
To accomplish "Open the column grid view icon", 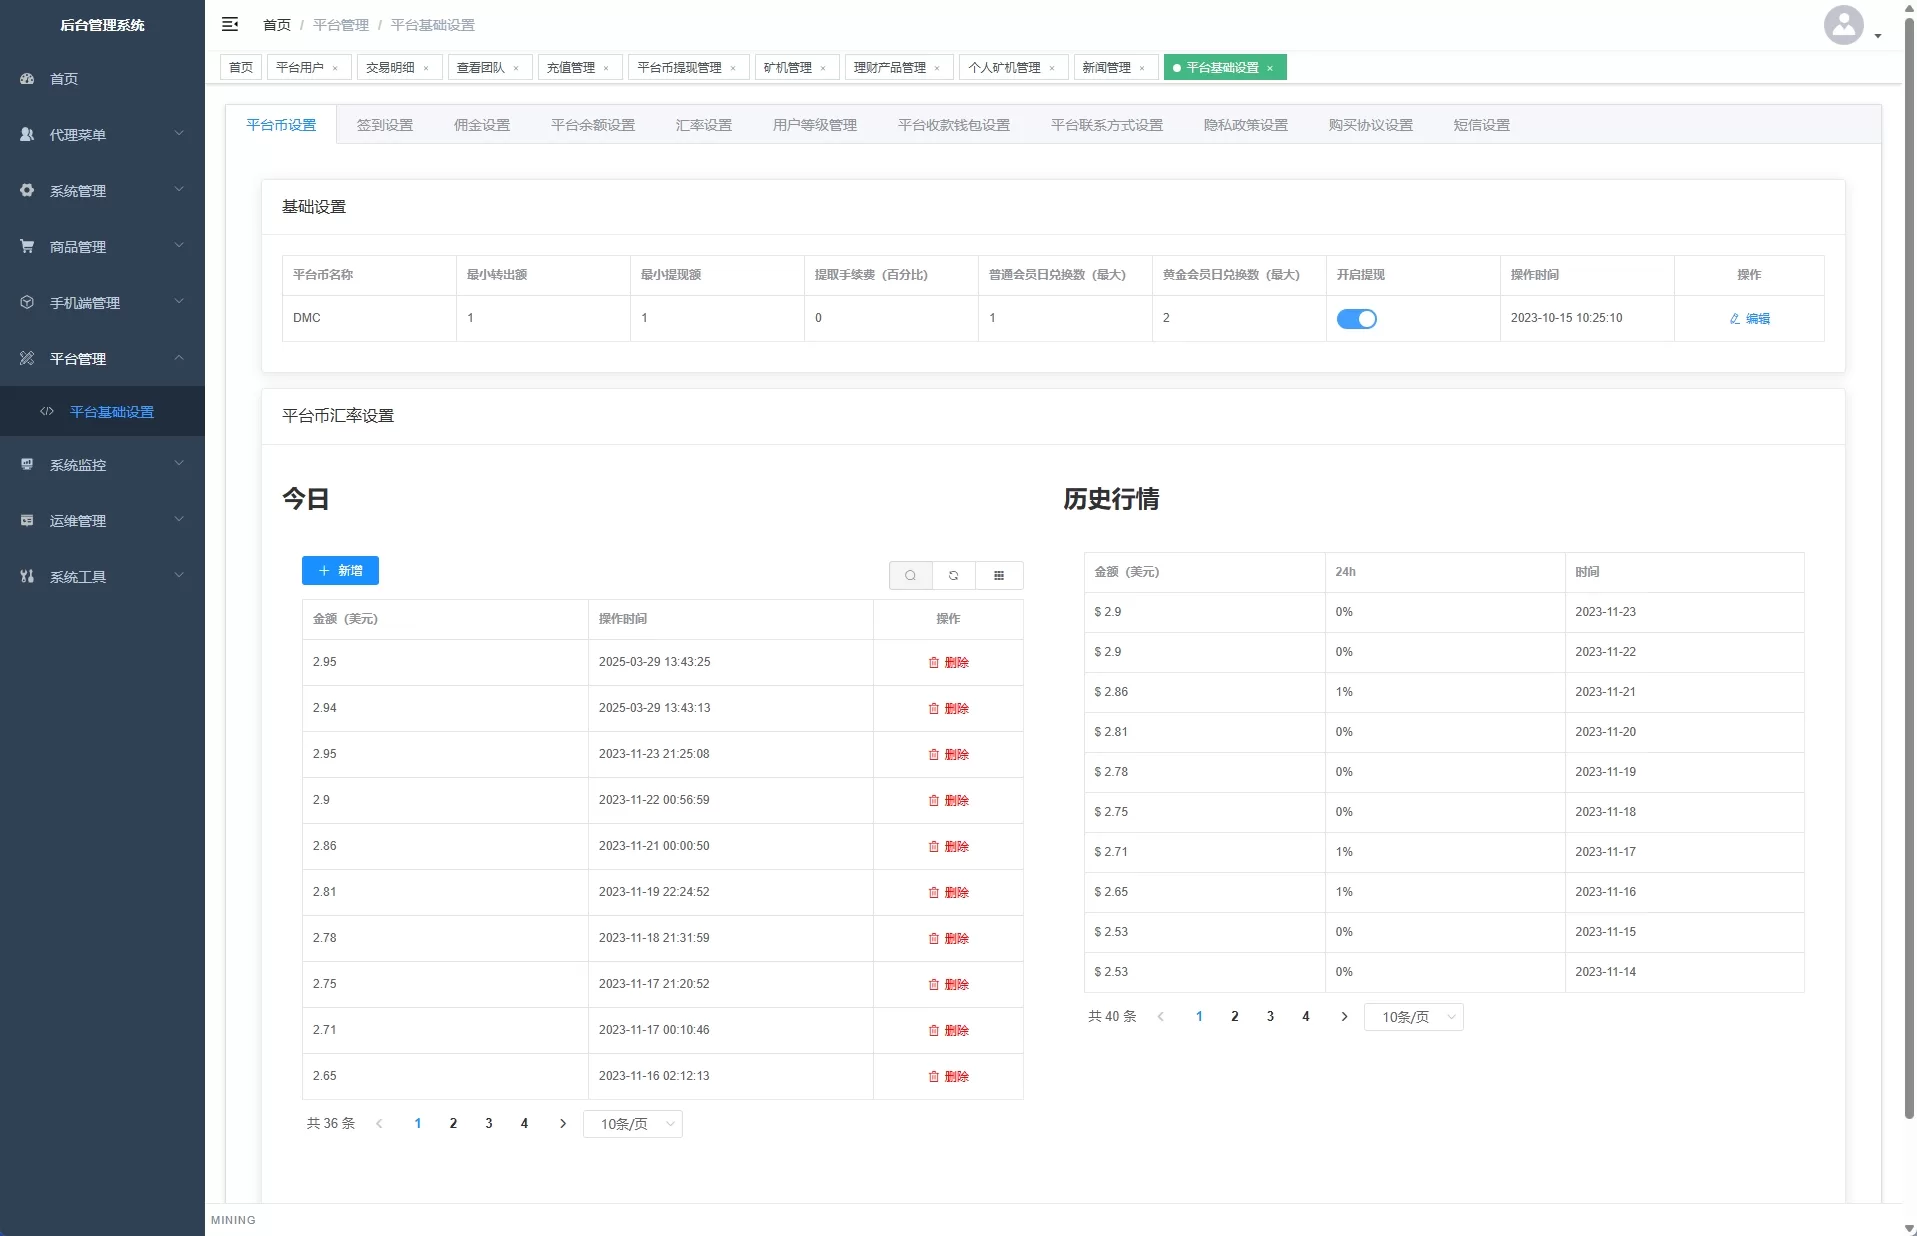I will 998,575.
